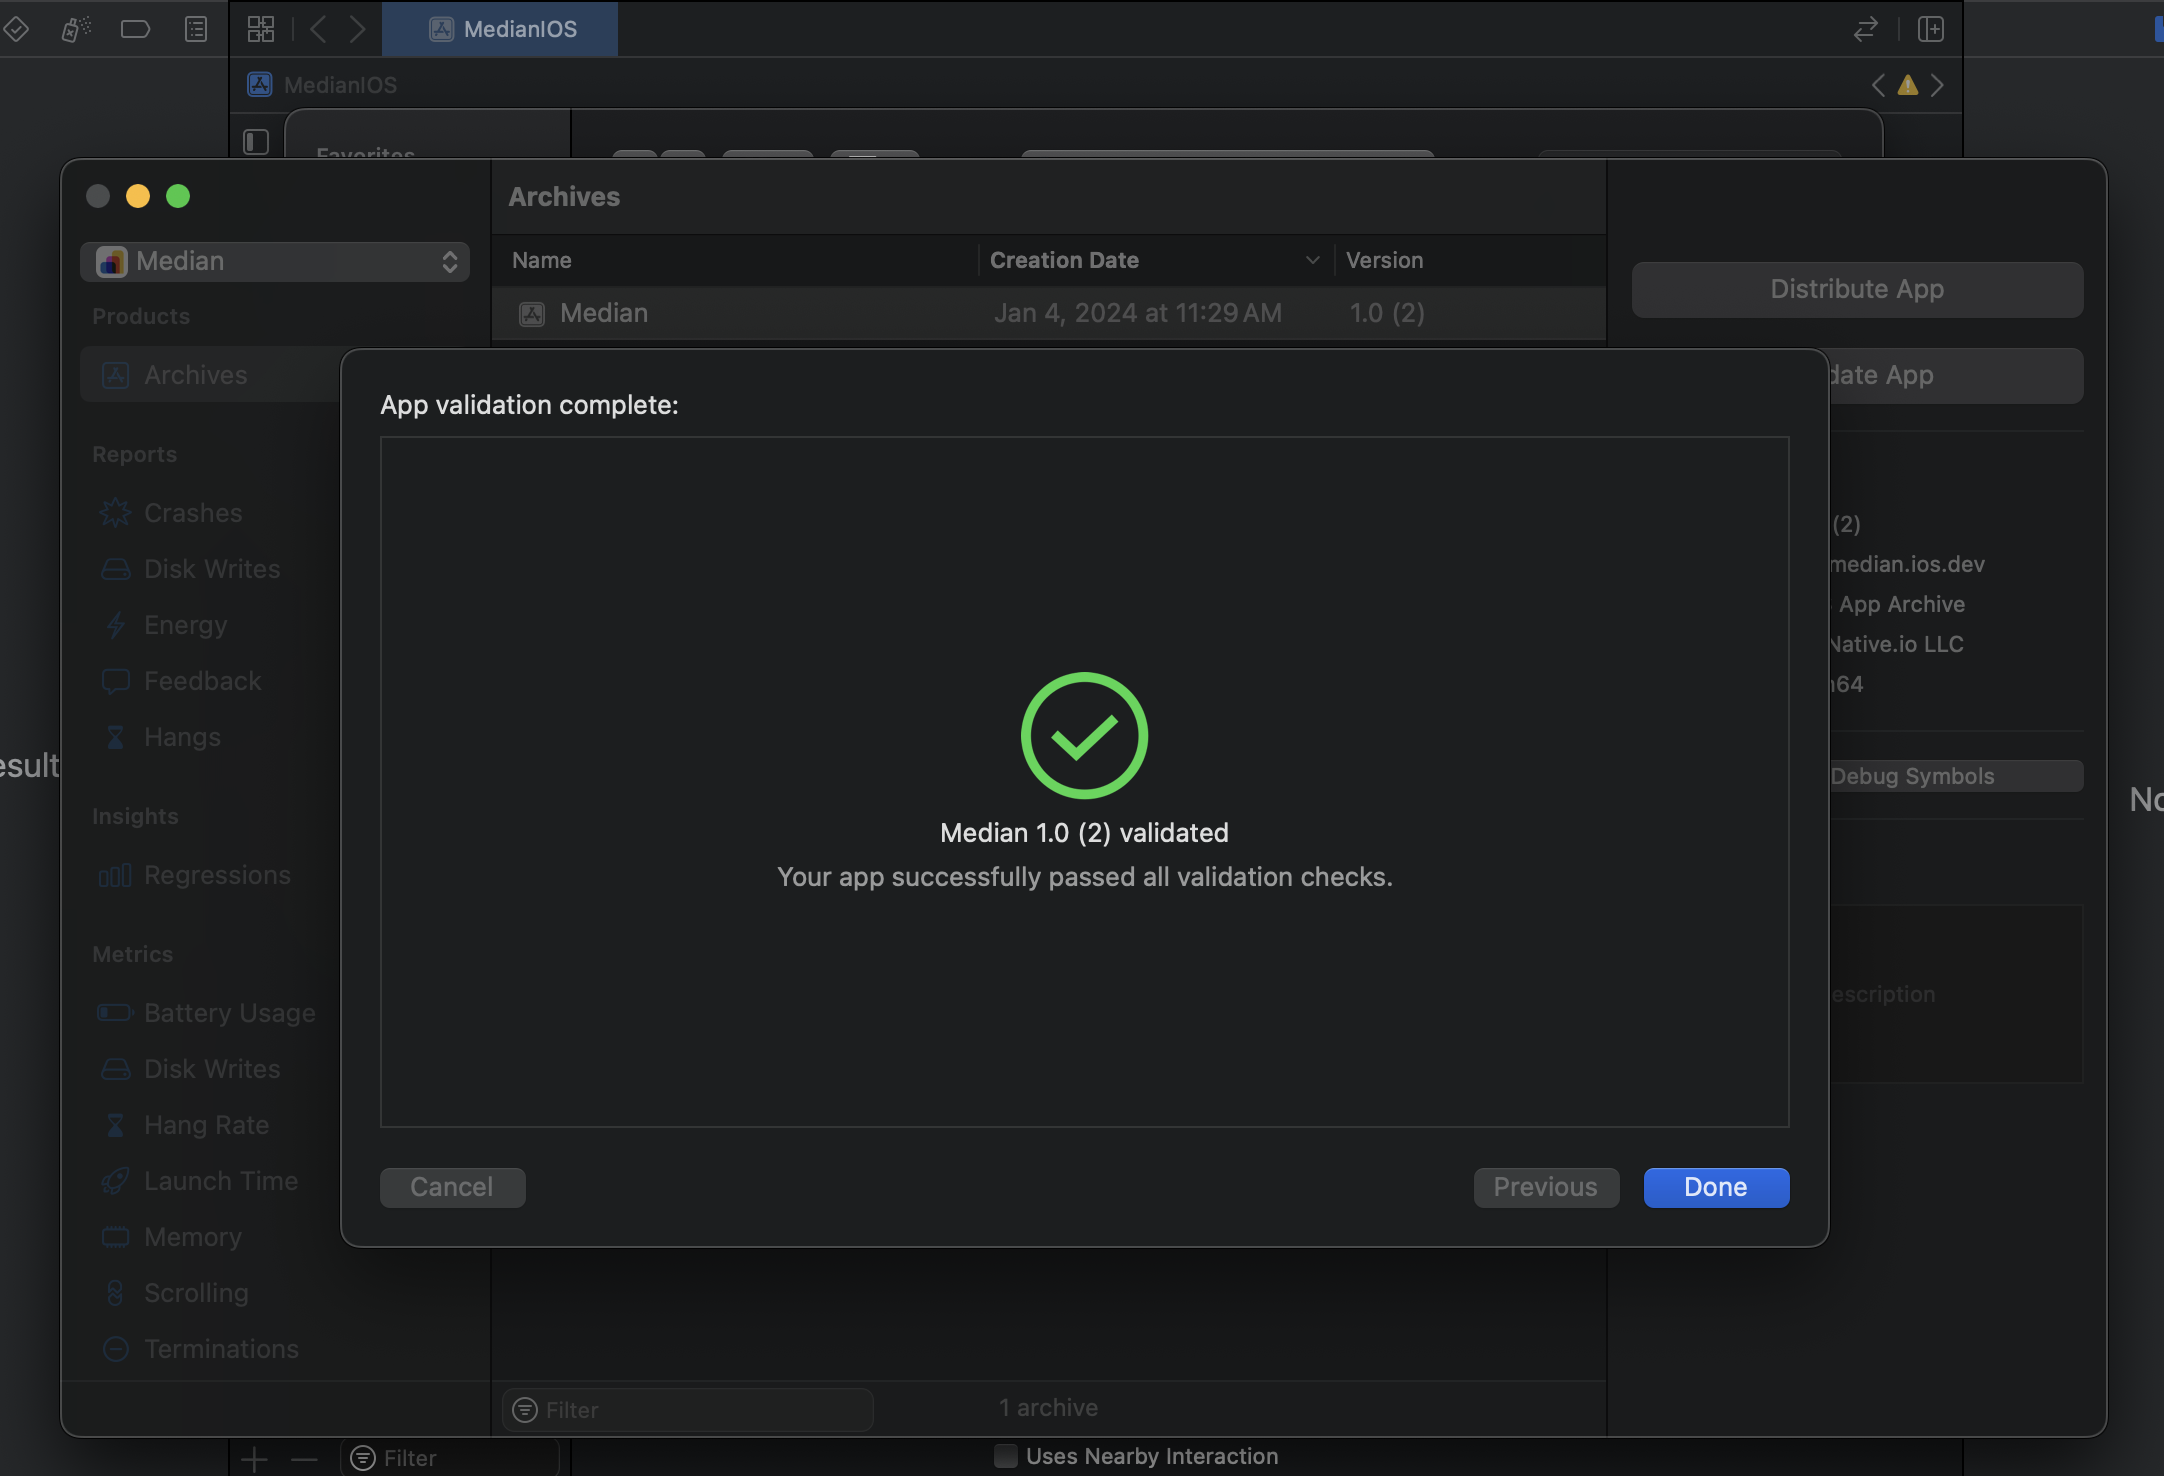
Task: Open Disk Writes under Reports
Action: (212, 569)
